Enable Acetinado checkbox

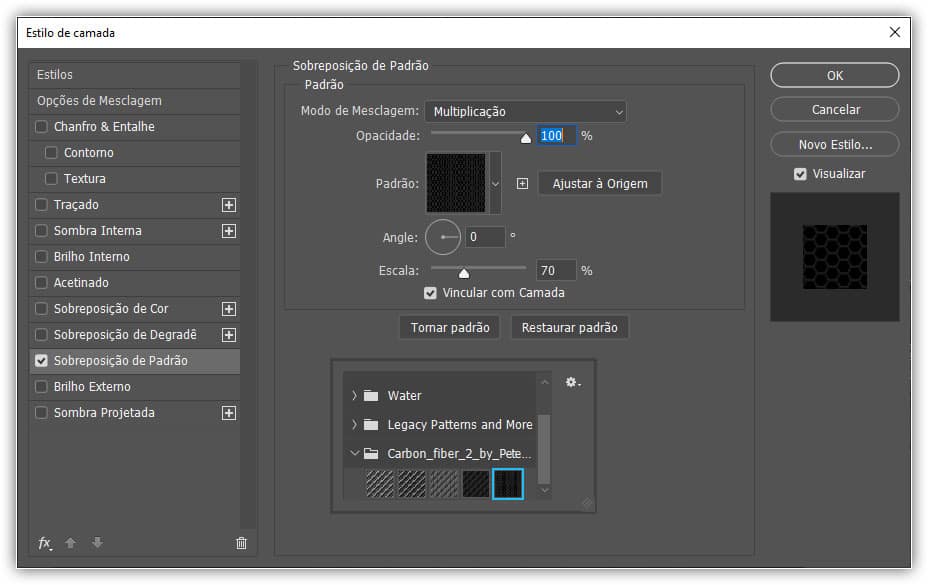[x=41, y=283]
